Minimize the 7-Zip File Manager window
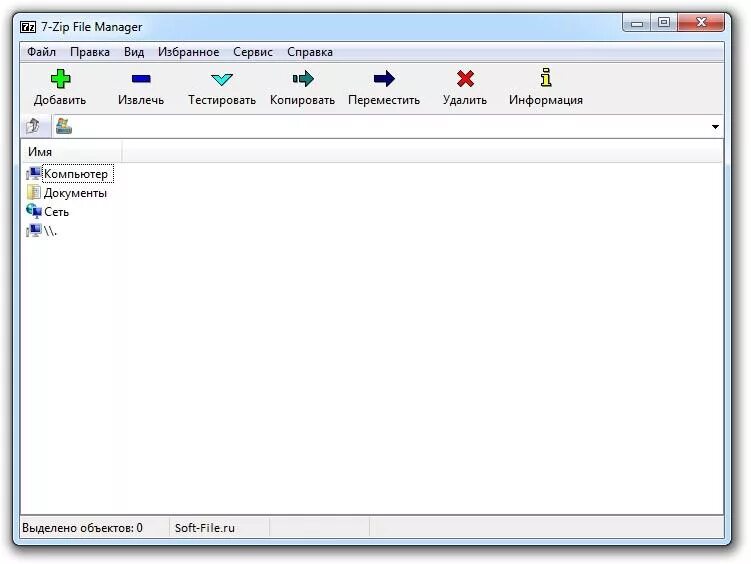Screen dimensions: 751x564 (637, 23)
